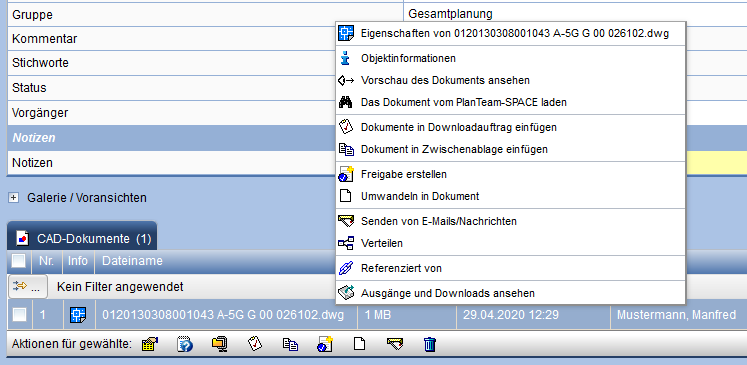Click the binoculars icon for loading from PlanTeam-SPACE
The height and width of the screenshot is (365, 747).
(x=345, y=102)
